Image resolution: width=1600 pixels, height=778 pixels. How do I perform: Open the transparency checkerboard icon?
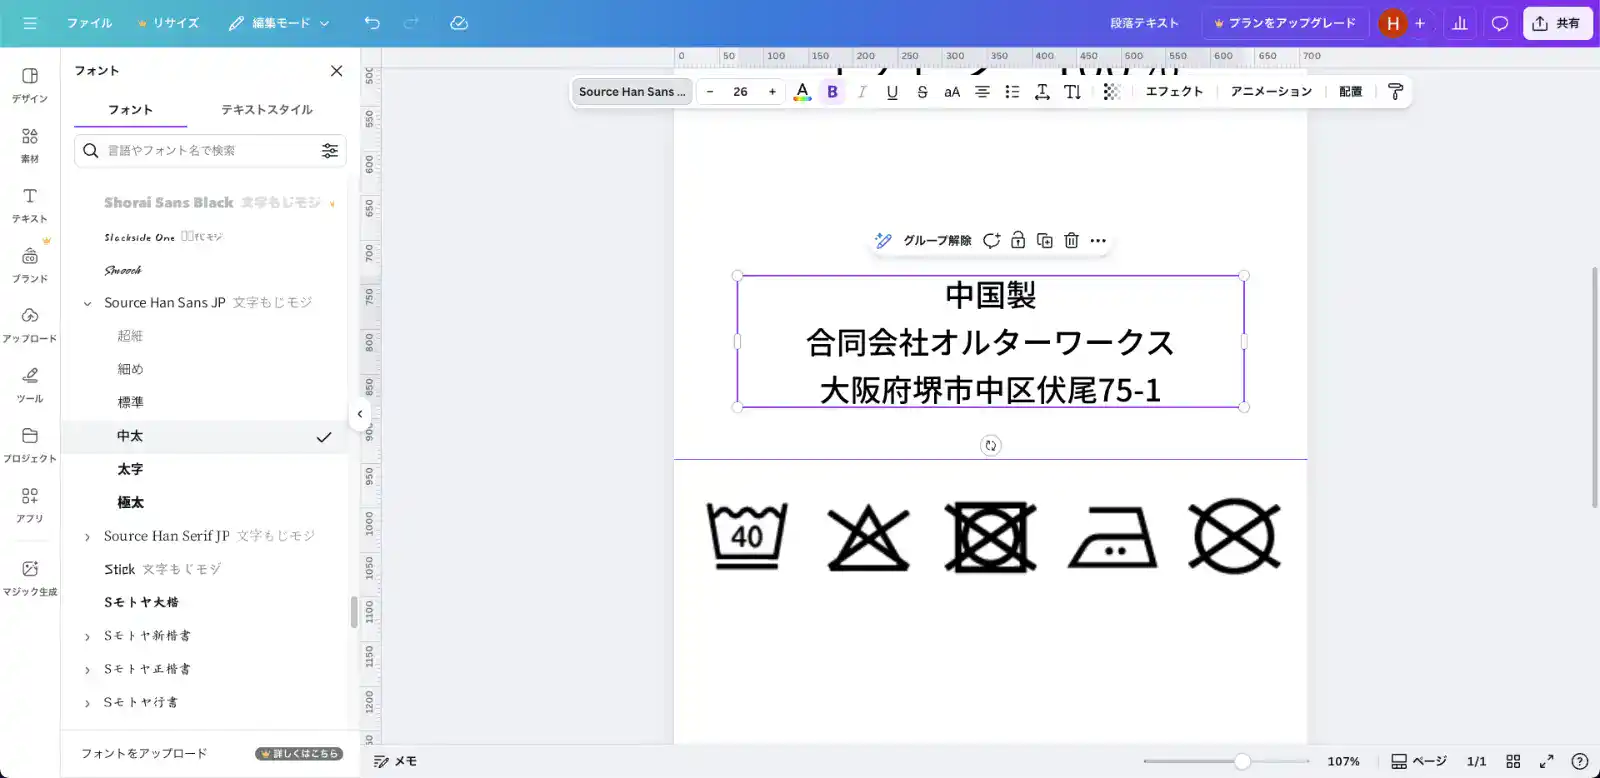1111,92
